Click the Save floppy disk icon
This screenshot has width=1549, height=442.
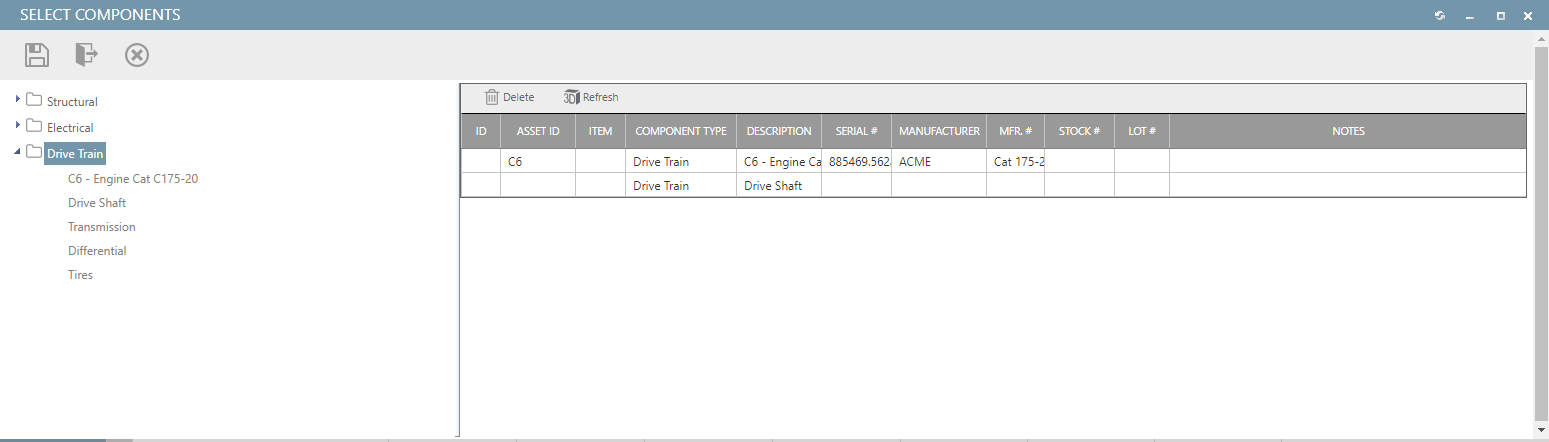37,55
